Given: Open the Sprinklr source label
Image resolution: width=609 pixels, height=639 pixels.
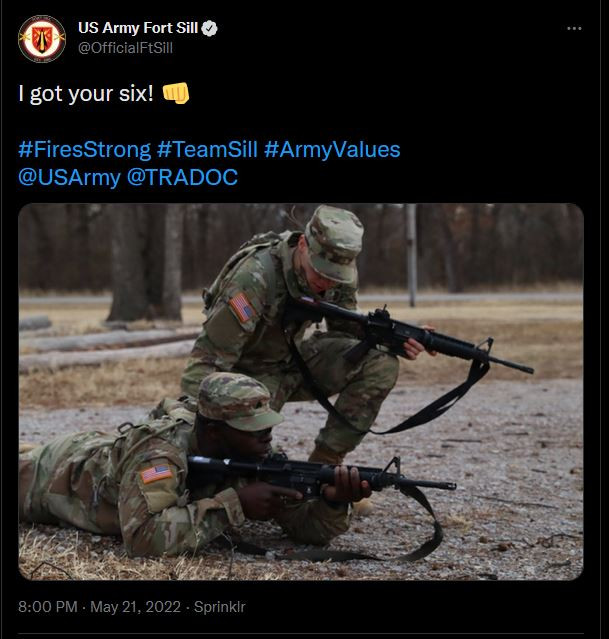Looking at the screenshot, I should click(221, 607).
